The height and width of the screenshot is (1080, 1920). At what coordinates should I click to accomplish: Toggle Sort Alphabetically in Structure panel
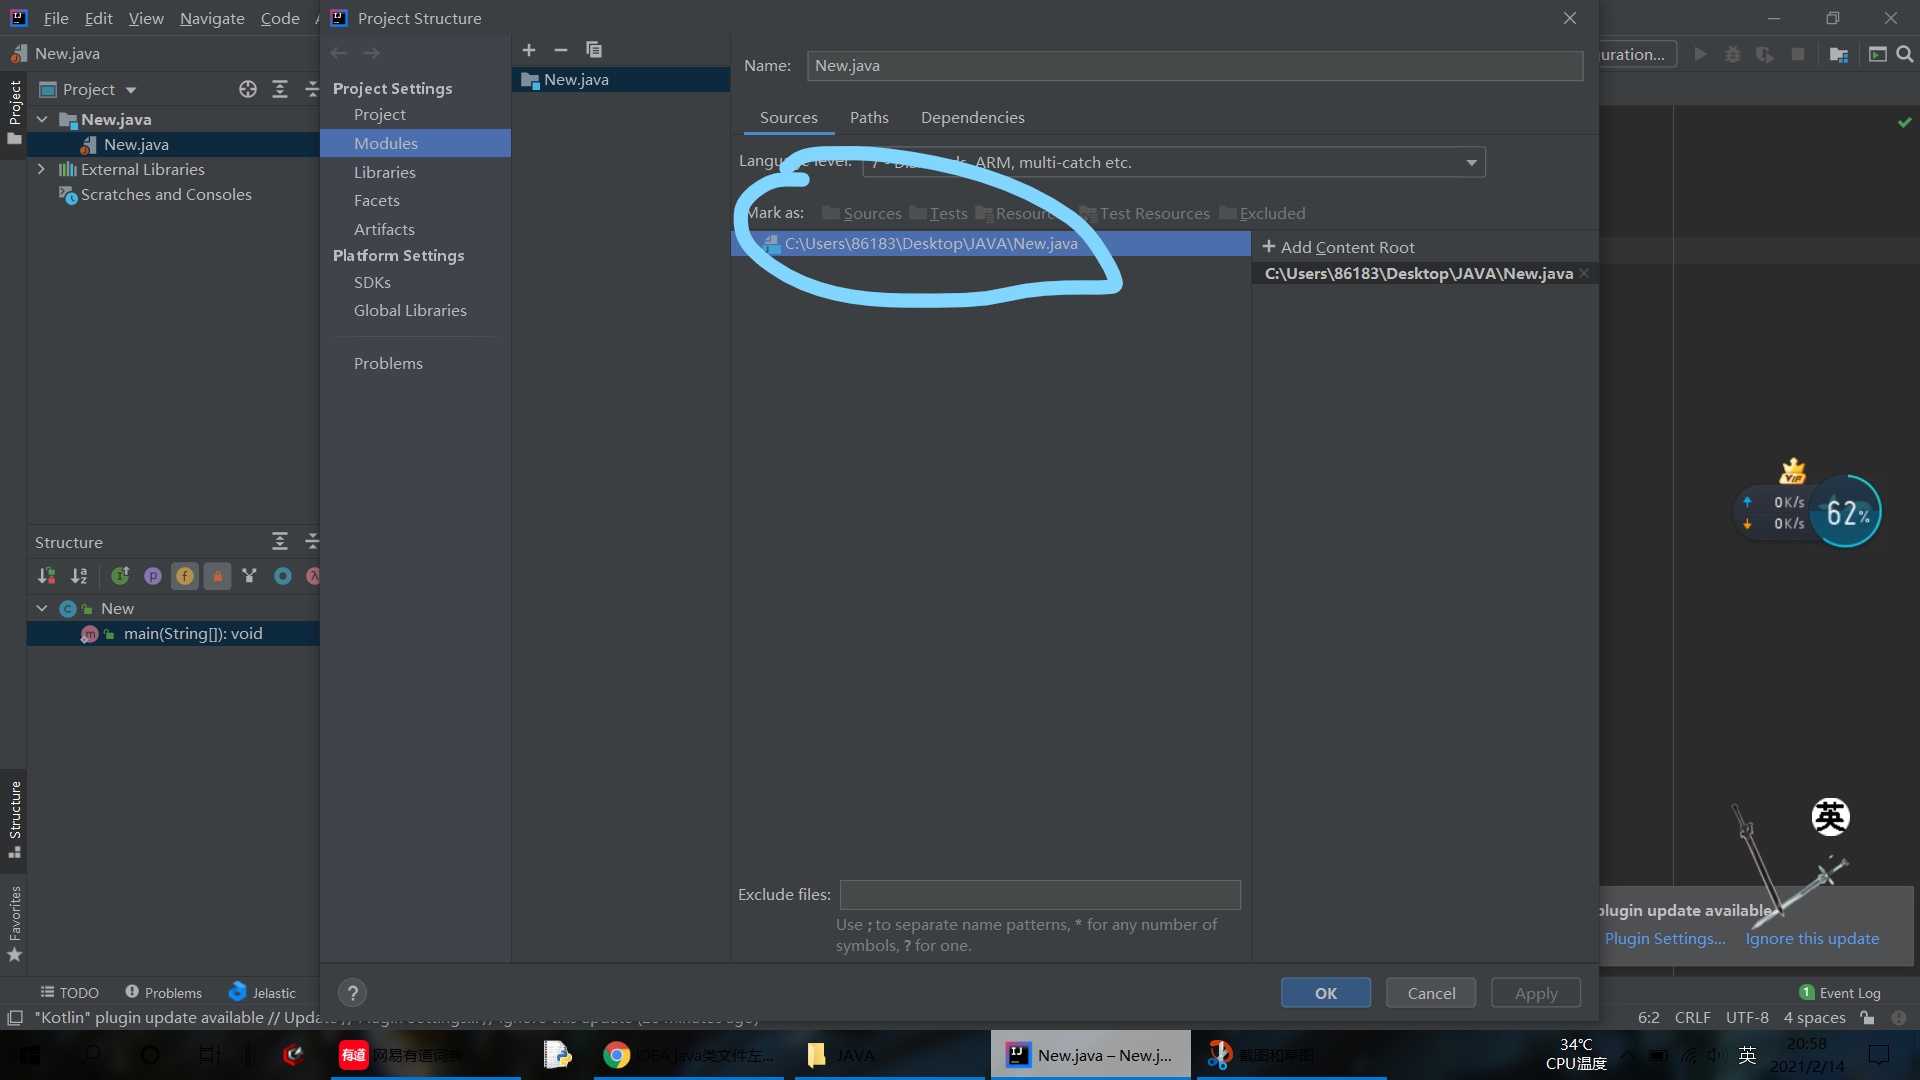coord(79,576)
